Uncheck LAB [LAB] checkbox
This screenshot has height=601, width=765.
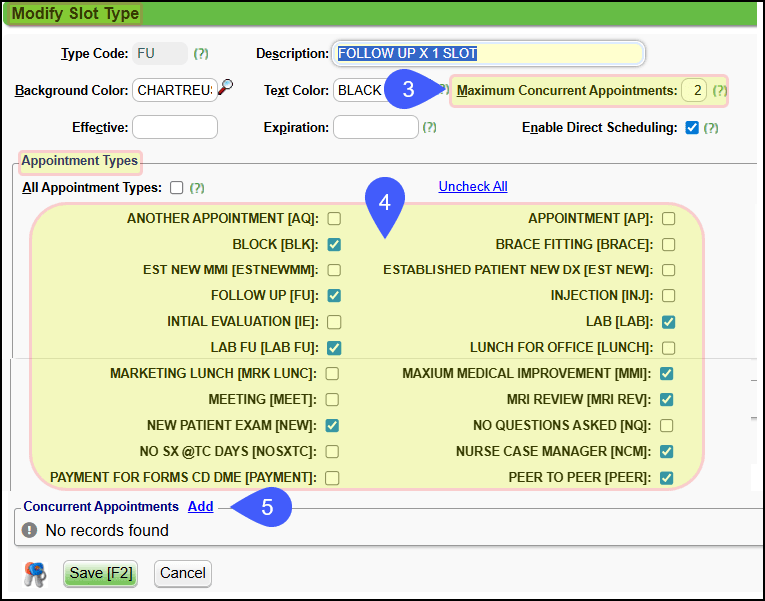pos(668,322)
